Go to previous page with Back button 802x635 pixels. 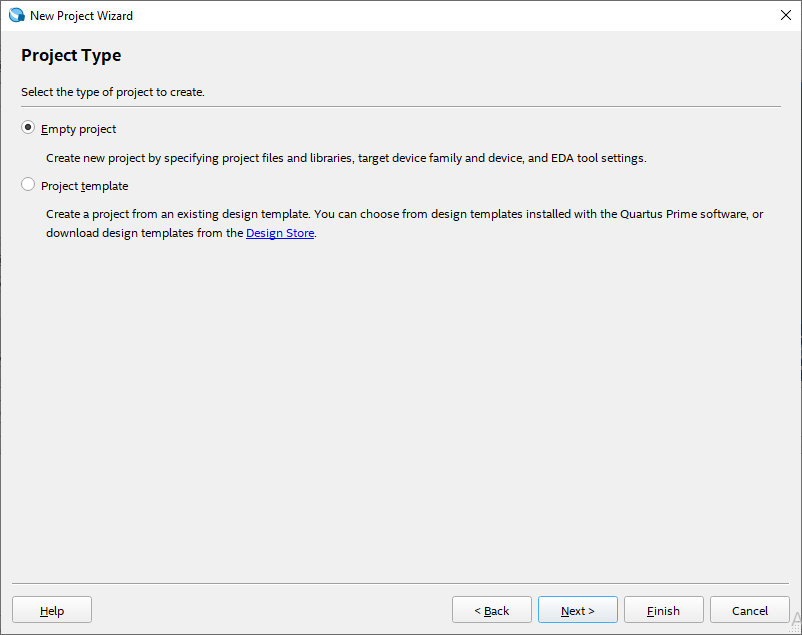491,610
